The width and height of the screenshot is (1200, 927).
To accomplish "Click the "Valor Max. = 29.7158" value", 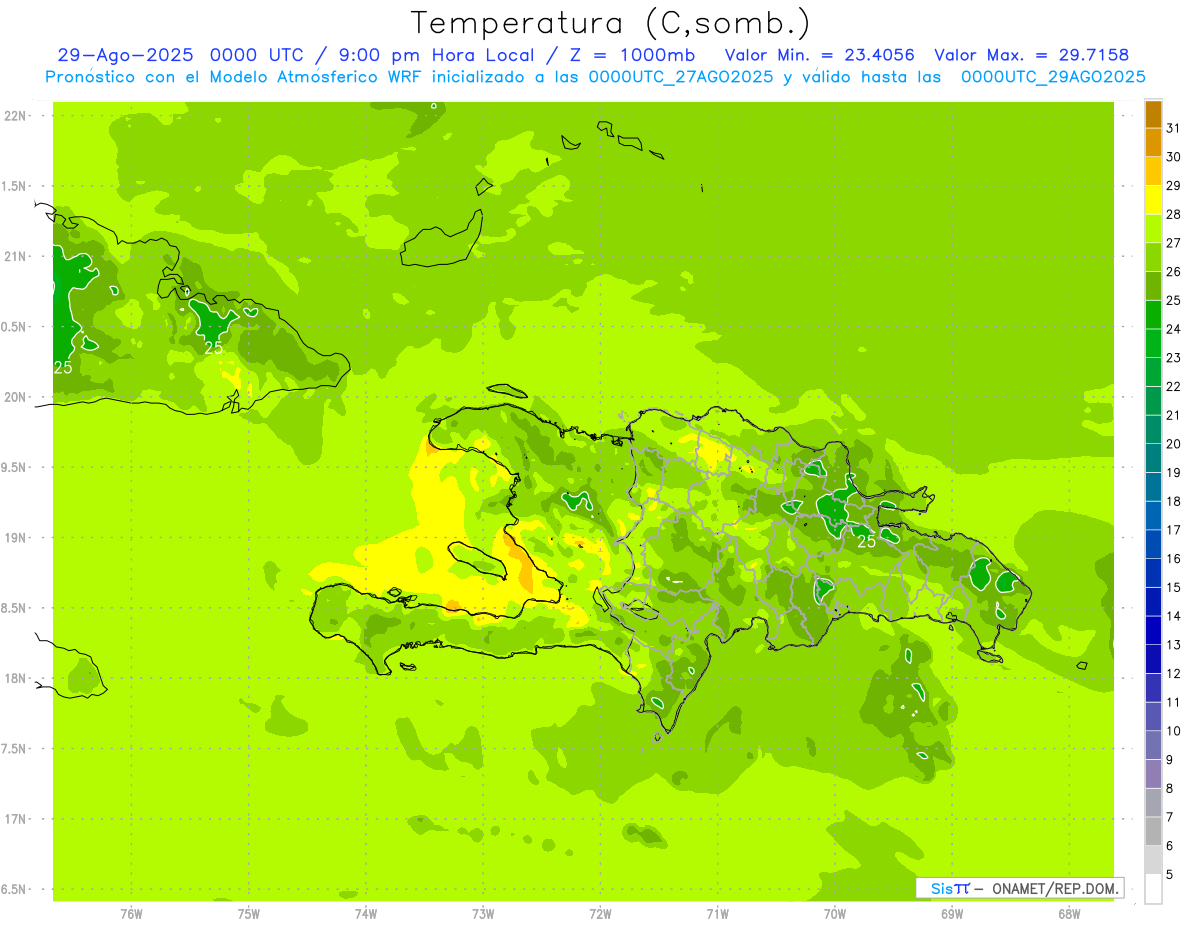I will 1032,55.
